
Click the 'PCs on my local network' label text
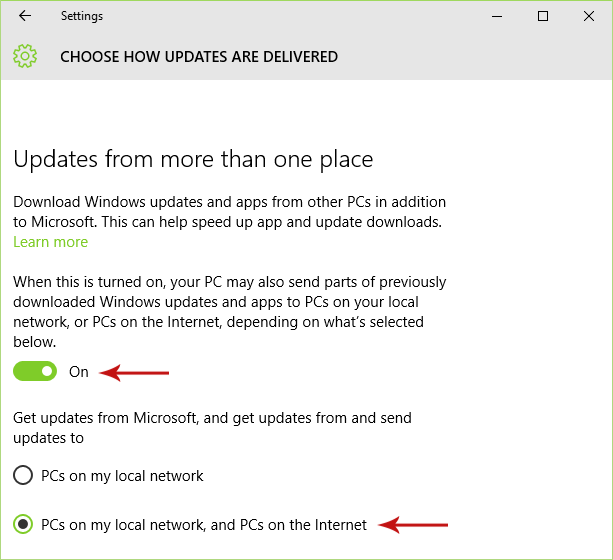coord(122,476)
